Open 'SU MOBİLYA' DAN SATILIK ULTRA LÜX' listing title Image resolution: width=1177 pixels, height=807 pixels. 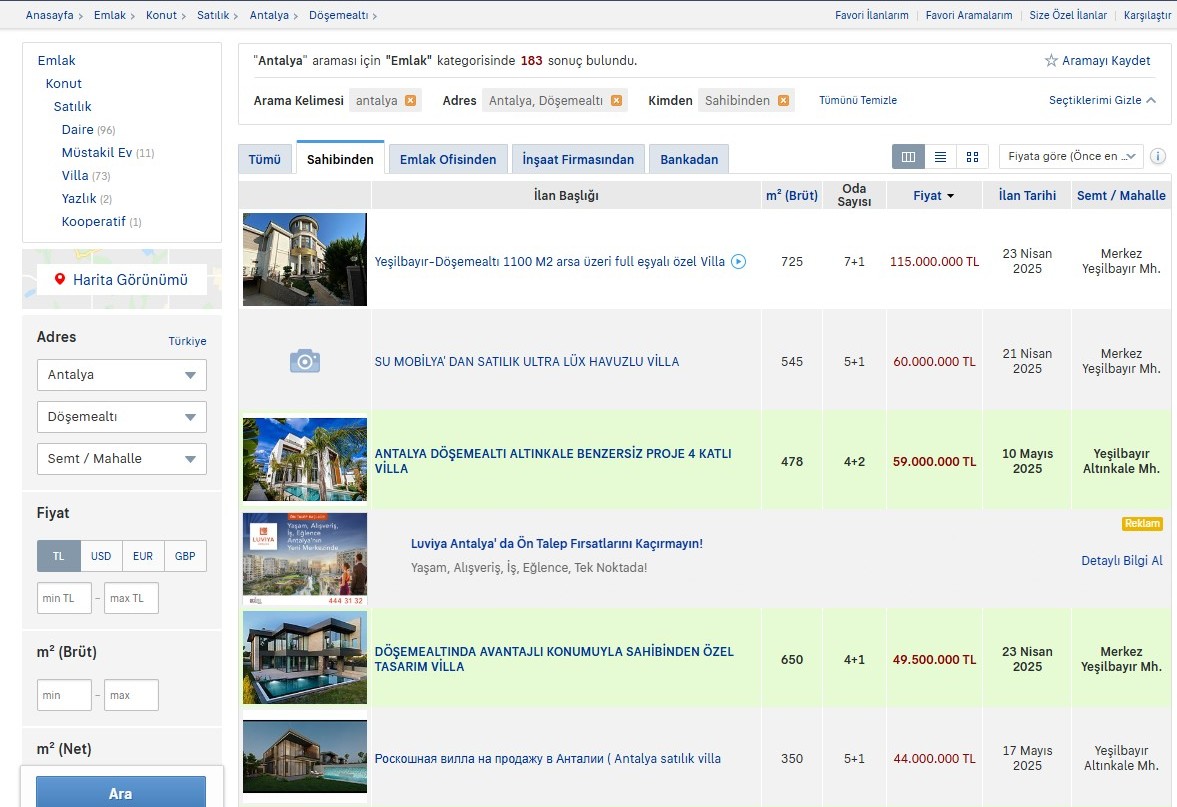pyautogui.click(x=527, y=361)
